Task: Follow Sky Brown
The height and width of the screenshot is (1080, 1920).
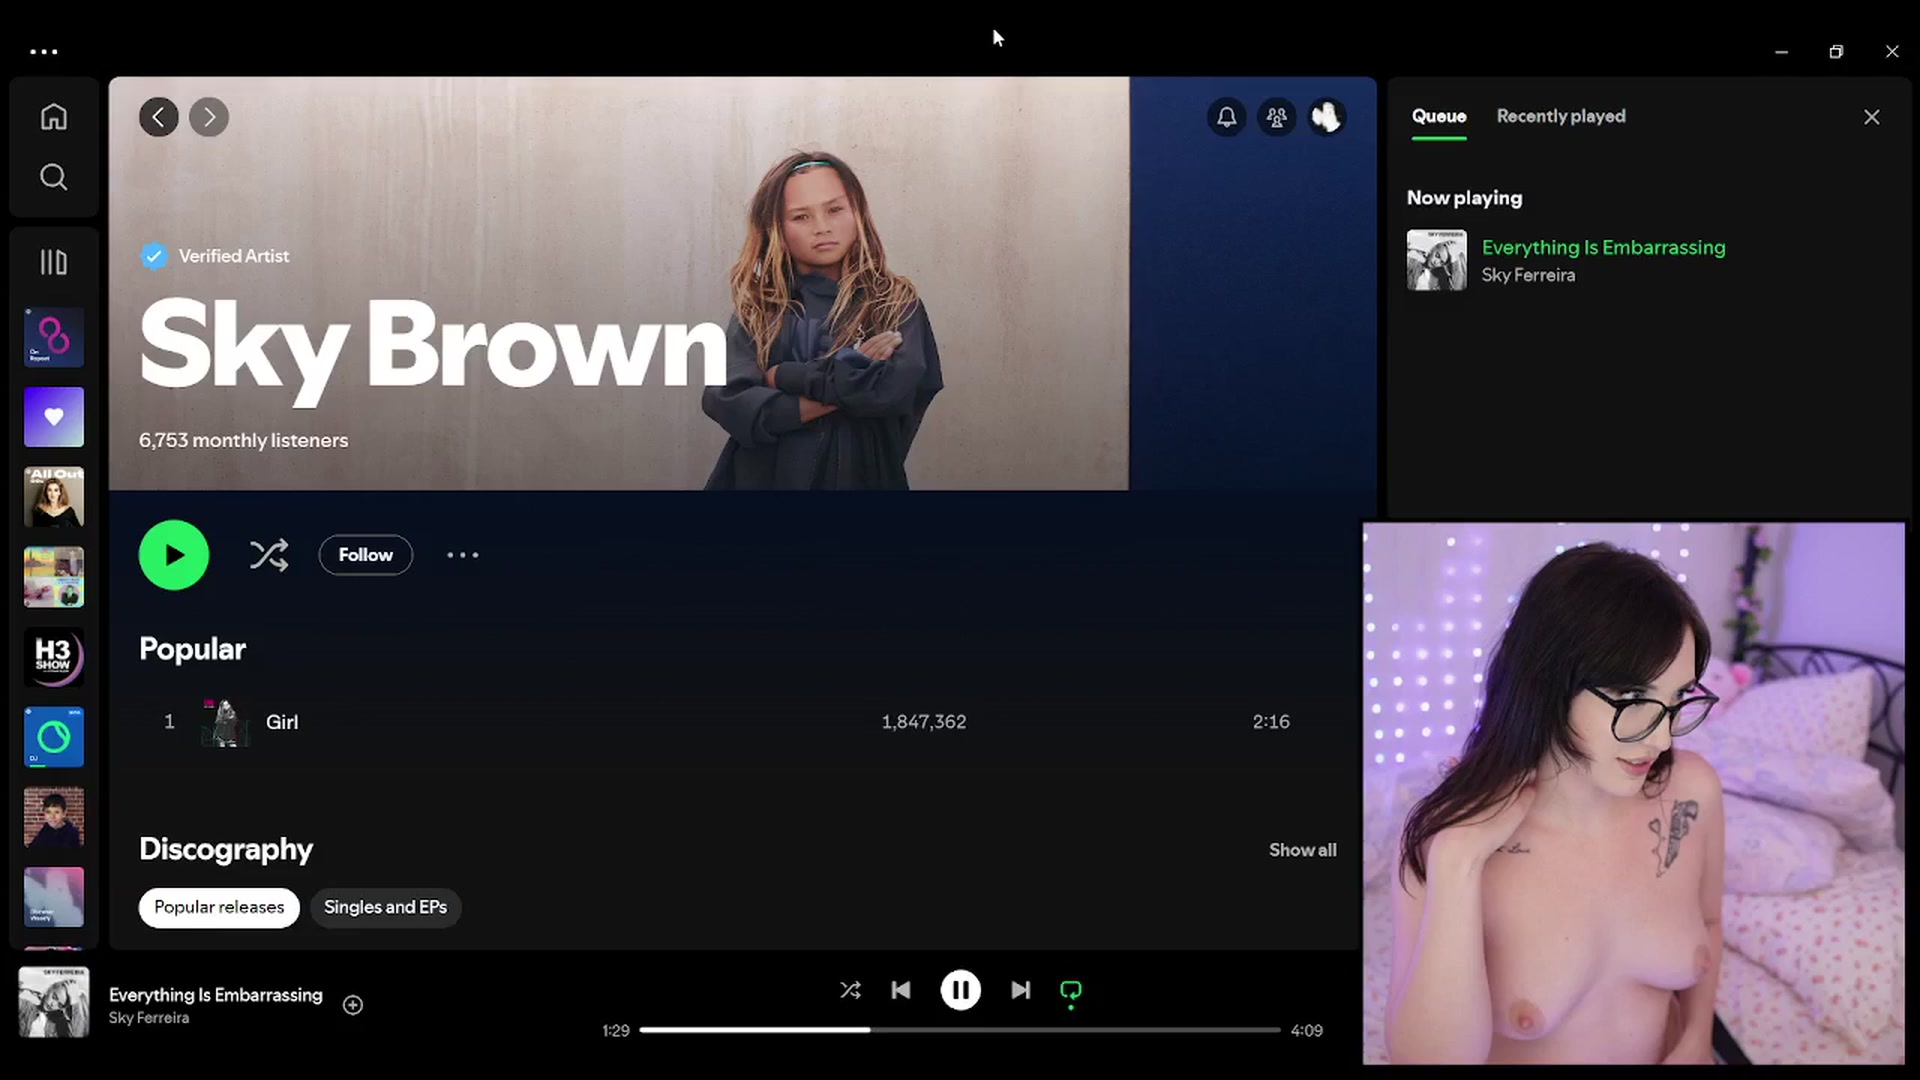Action: (x=366, y=555)
